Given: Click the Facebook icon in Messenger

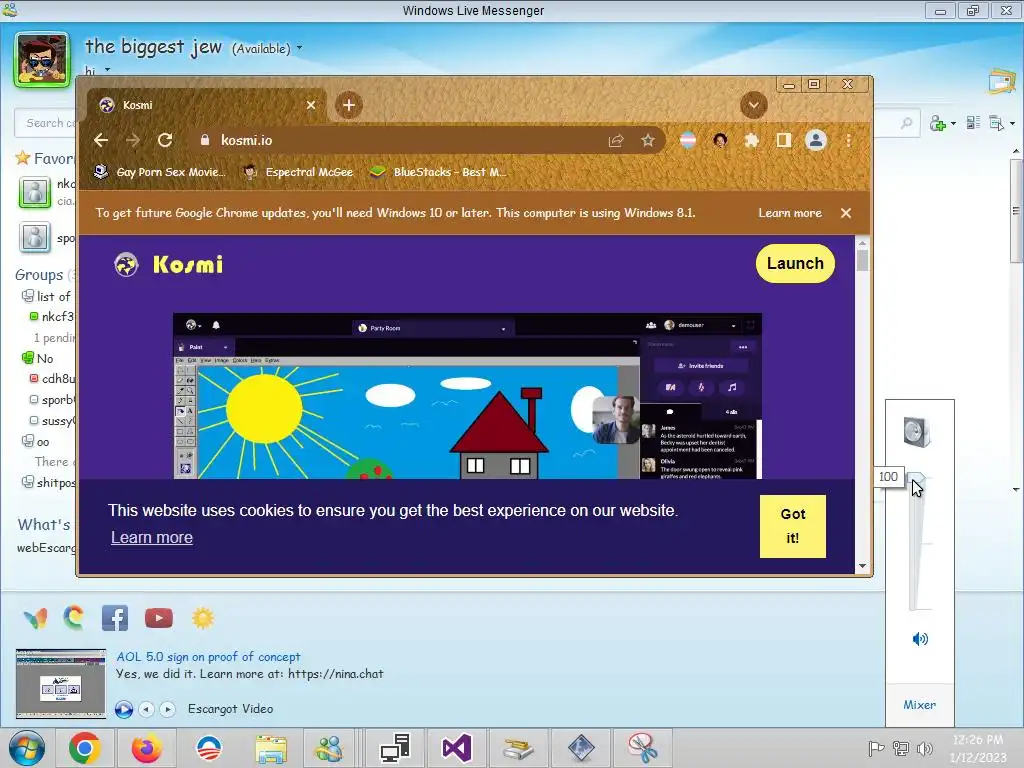Looking at the screenshot, I should click(x=115, y=618).
